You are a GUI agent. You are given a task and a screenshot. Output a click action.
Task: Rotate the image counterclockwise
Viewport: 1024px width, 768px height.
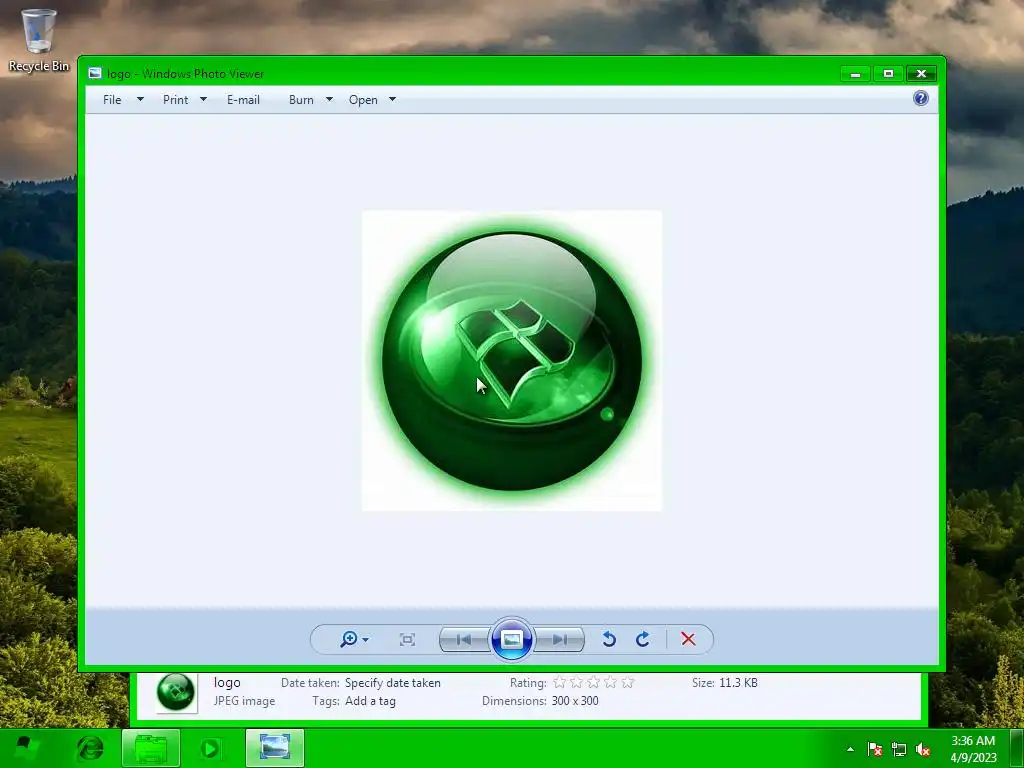[x=609, y=639]
